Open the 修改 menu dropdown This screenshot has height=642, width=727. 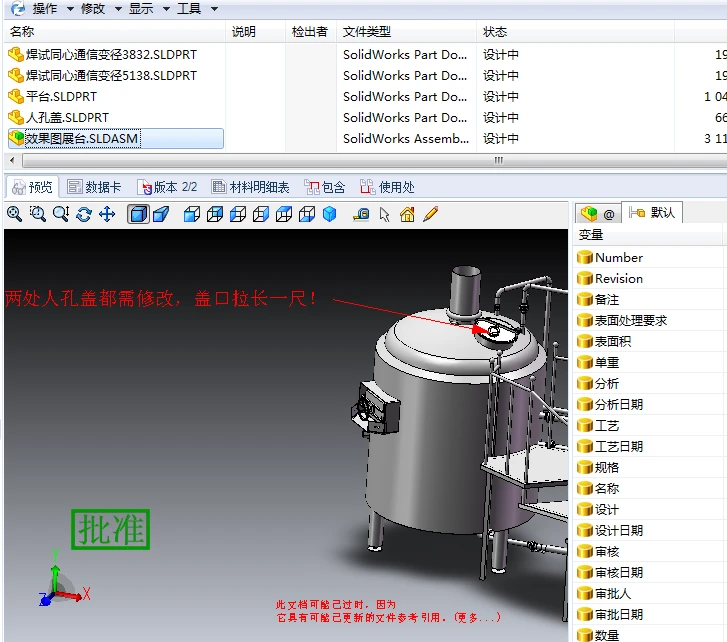coord(101,8)
